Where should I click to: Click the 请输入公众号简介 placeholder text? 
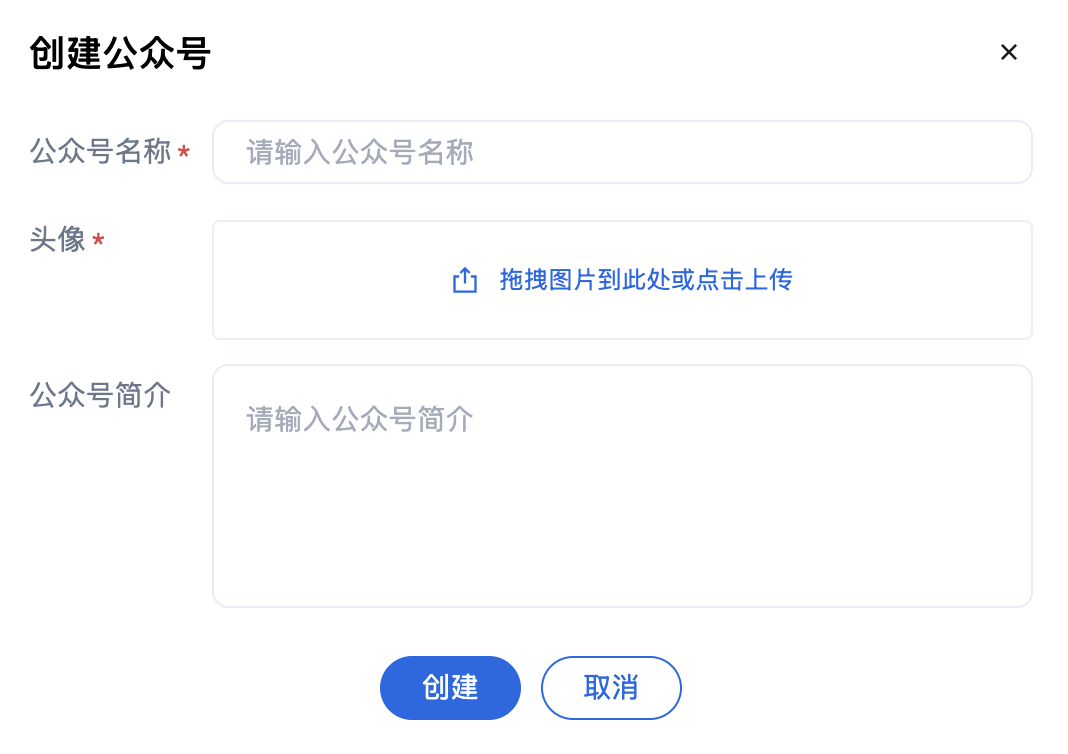(360, 419)
